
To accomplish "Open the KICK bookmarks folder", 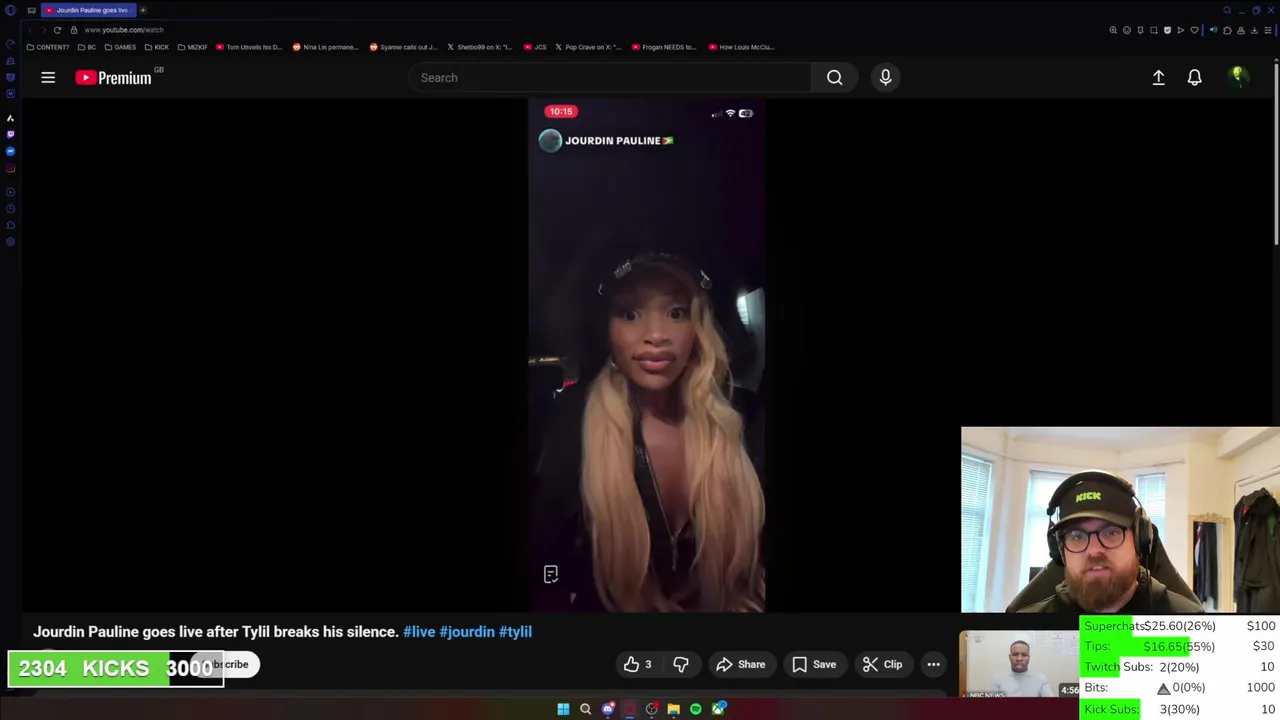I will pos(156,47).
